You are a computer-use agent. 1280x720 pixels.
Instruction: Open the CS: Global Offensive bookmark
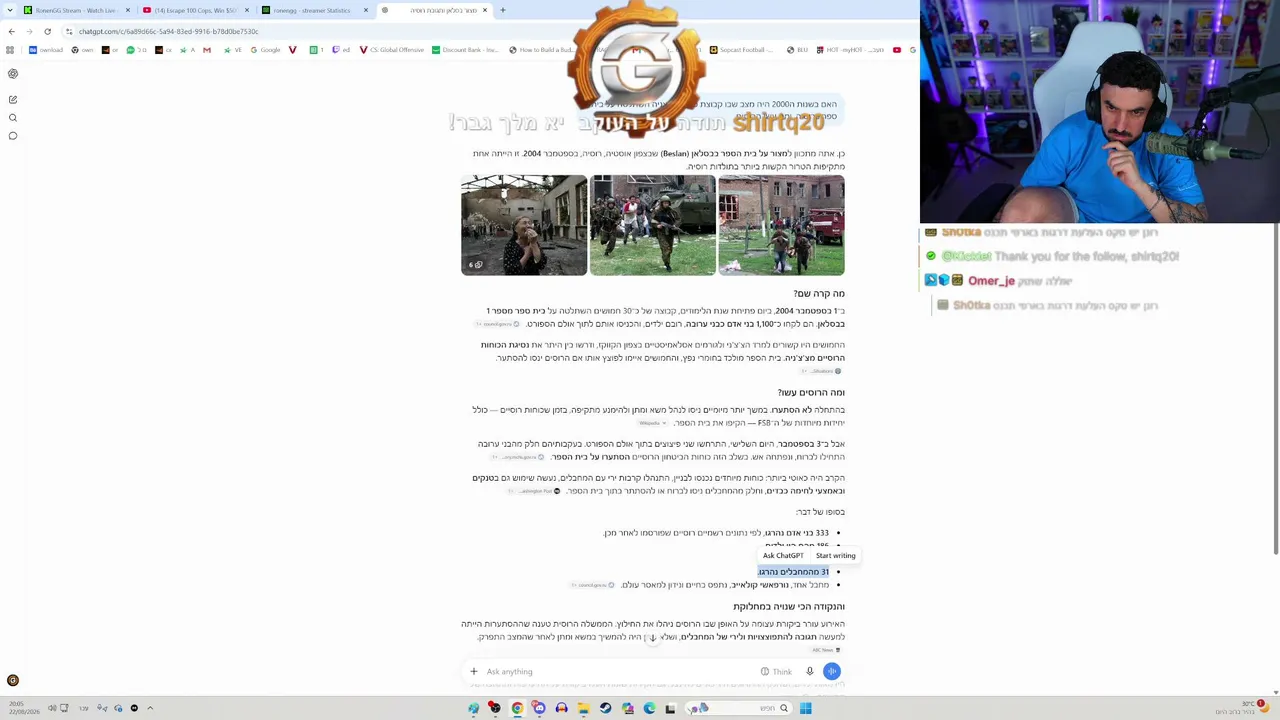tap(392, 50)
